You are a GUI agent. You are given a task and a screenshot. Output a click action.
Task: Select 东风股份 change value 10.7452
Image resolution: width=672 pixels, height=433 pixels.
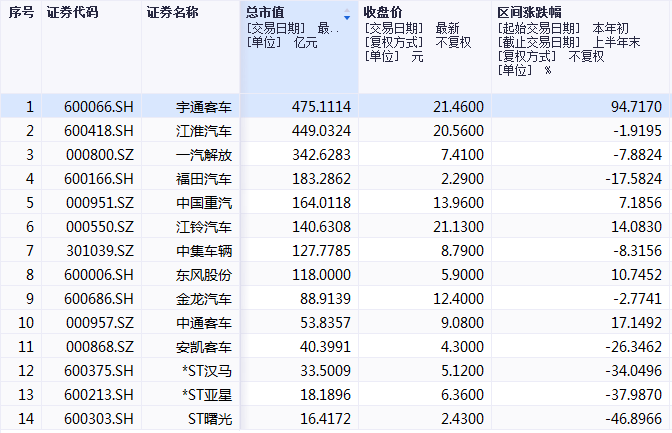click(x=634, y=274)
